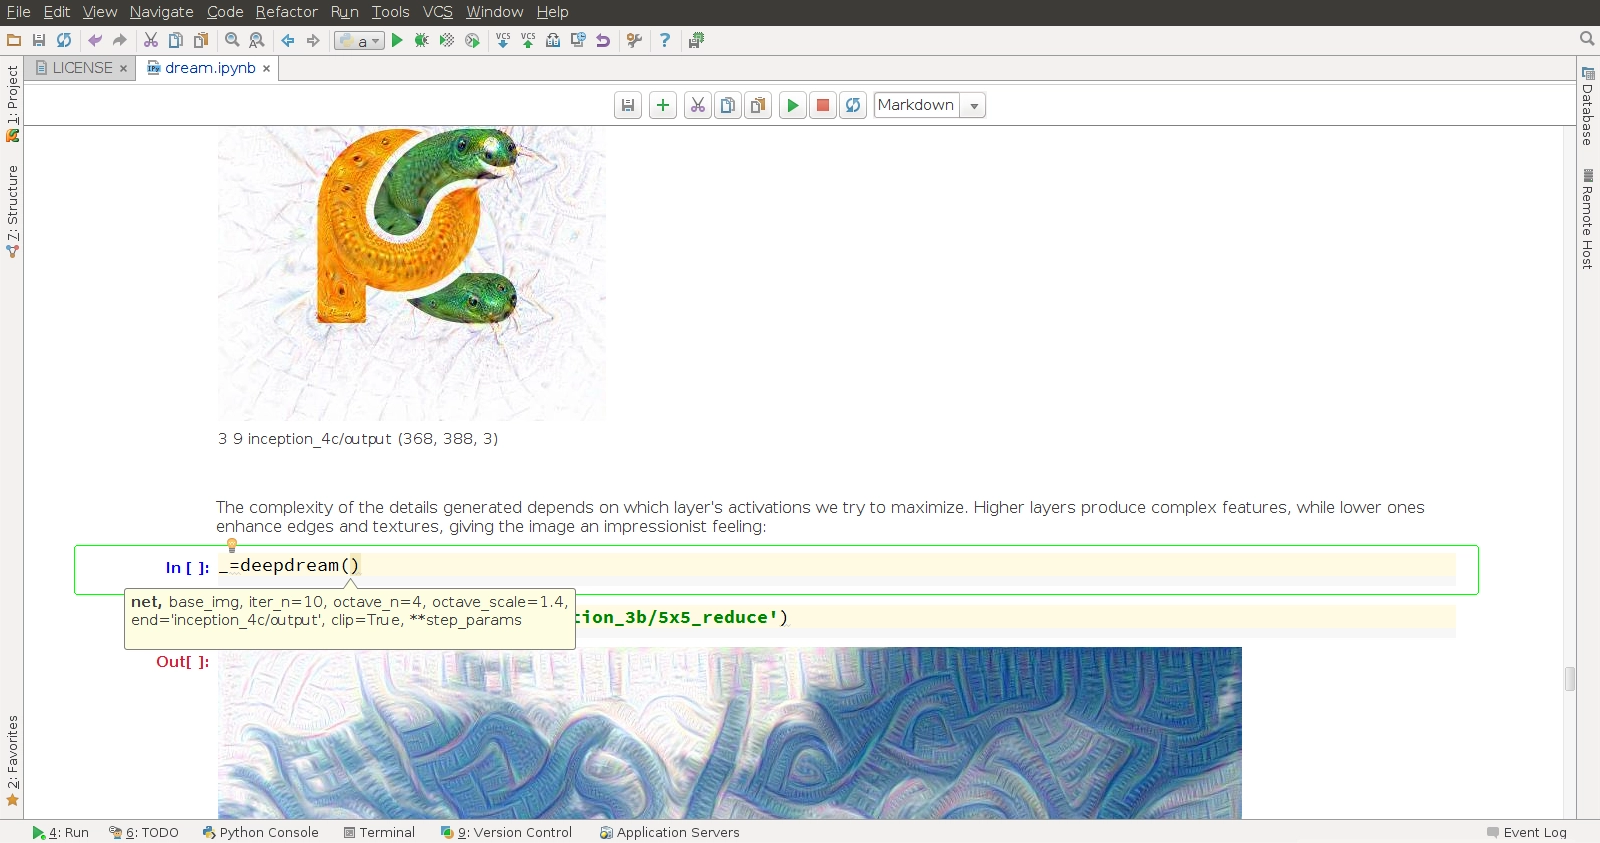This screenshot has width=1600, height=843.
Task: Open the Window menu
Action: (x=494, y=12)
